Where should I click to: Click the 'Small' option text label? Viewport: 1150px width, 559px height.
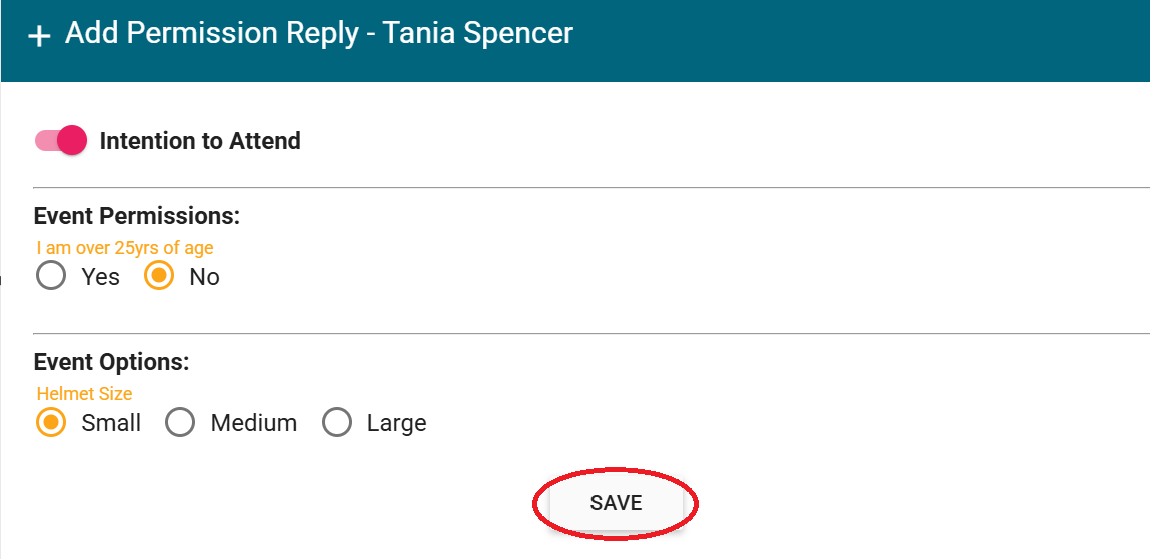pyautogui.click(x=111, y=423)
